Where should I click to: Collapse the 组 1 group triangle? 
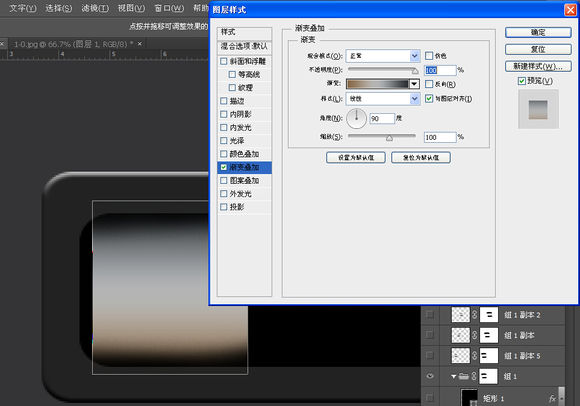[453, 376]
